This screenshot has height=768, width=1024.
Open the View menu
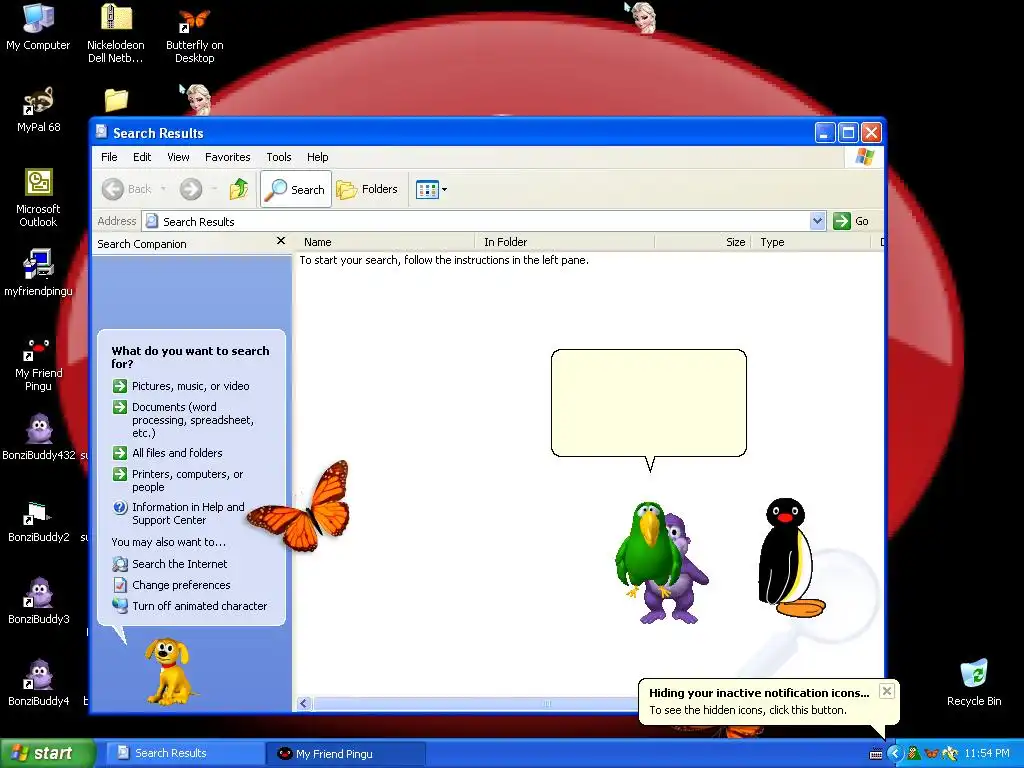click(x=178, y=157)
